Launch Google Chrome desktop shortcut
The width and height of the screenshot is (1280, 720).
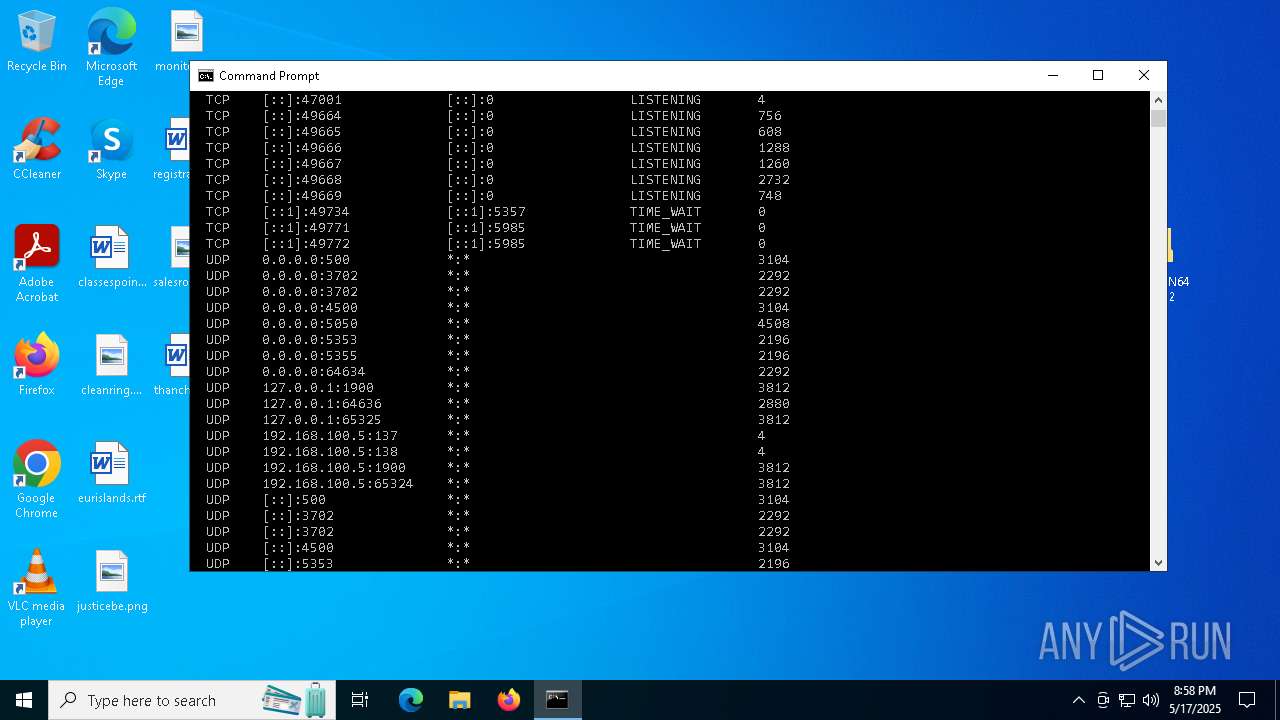(36, 480)
